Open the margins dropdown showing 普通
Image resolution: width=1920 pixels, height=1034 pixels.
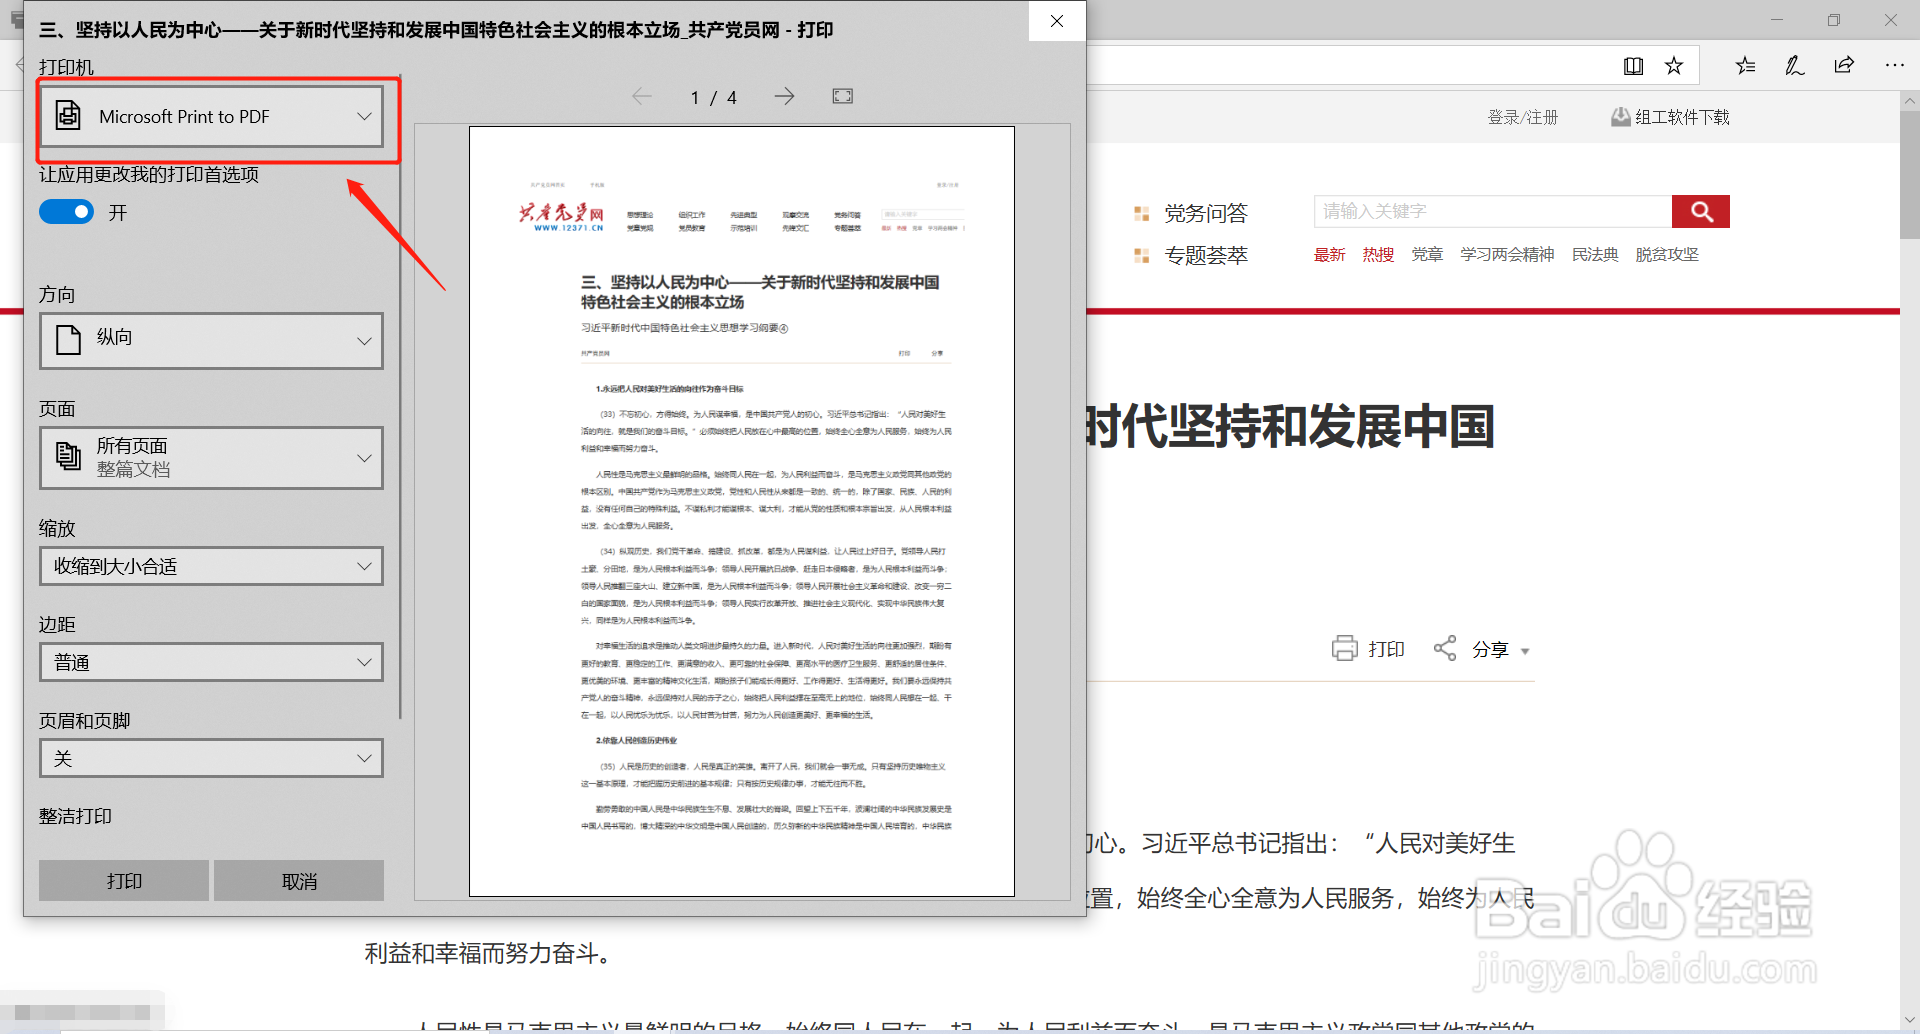click(x=211, y=662)
